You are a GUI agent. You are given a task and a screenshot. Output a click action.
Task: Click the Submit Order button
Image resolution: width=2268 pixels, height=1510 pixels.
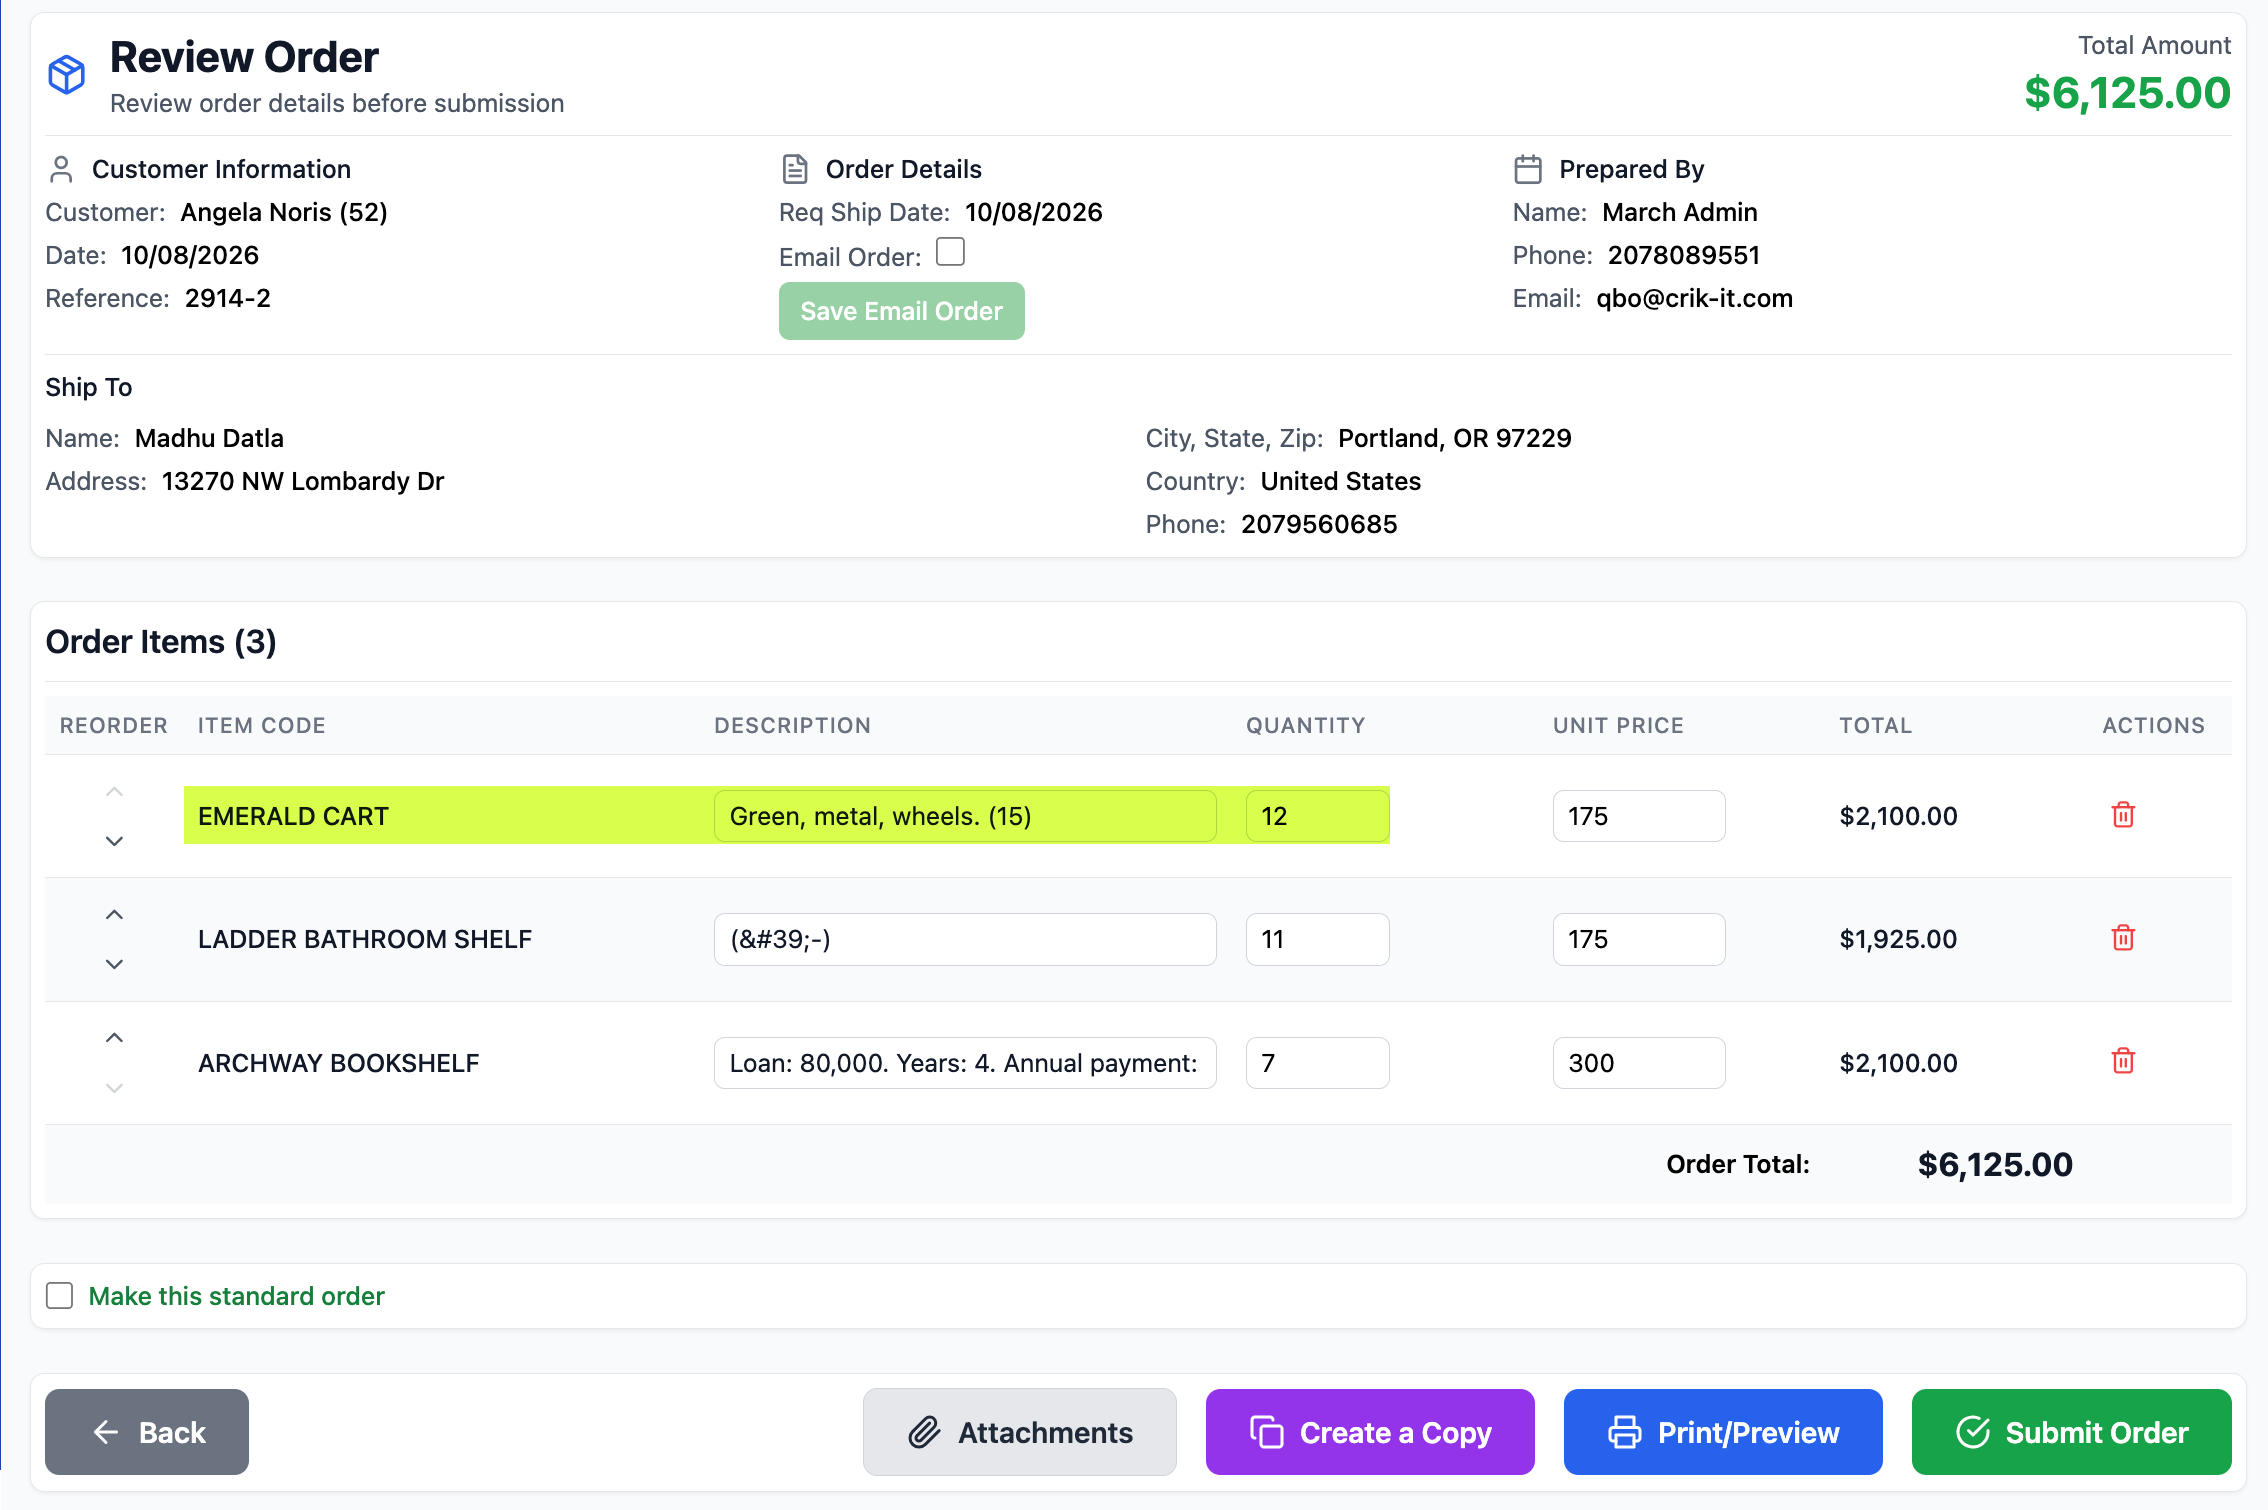(x=2071, y=1432)
